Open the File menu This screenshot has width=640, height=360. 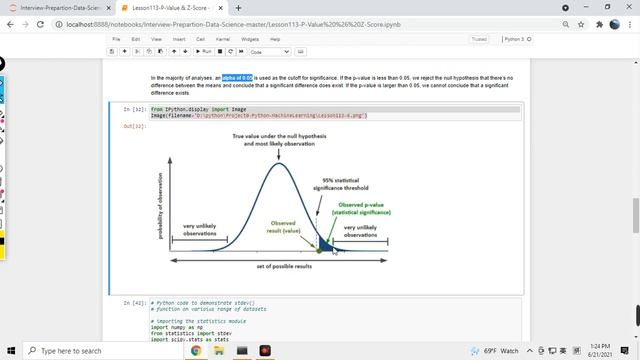(116, 39)
